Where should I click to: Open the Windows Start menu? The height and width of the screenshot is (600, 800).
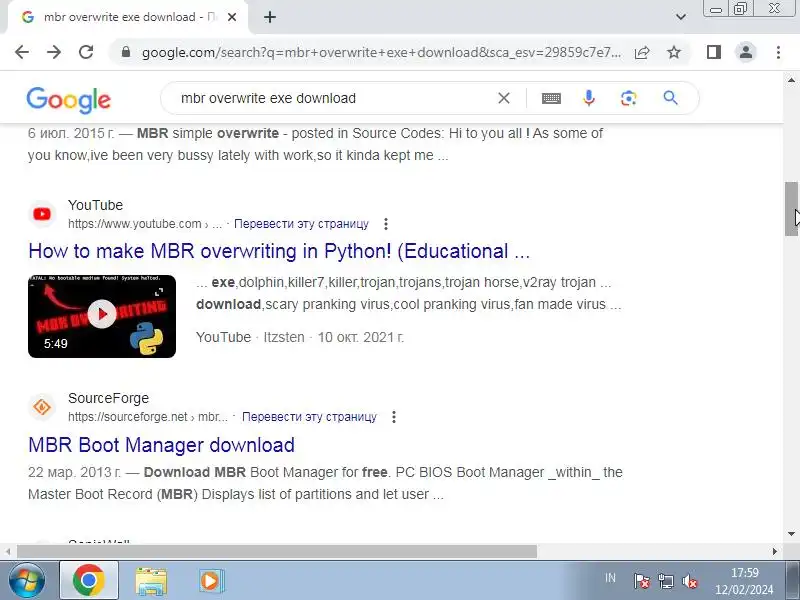coord(26,581)
